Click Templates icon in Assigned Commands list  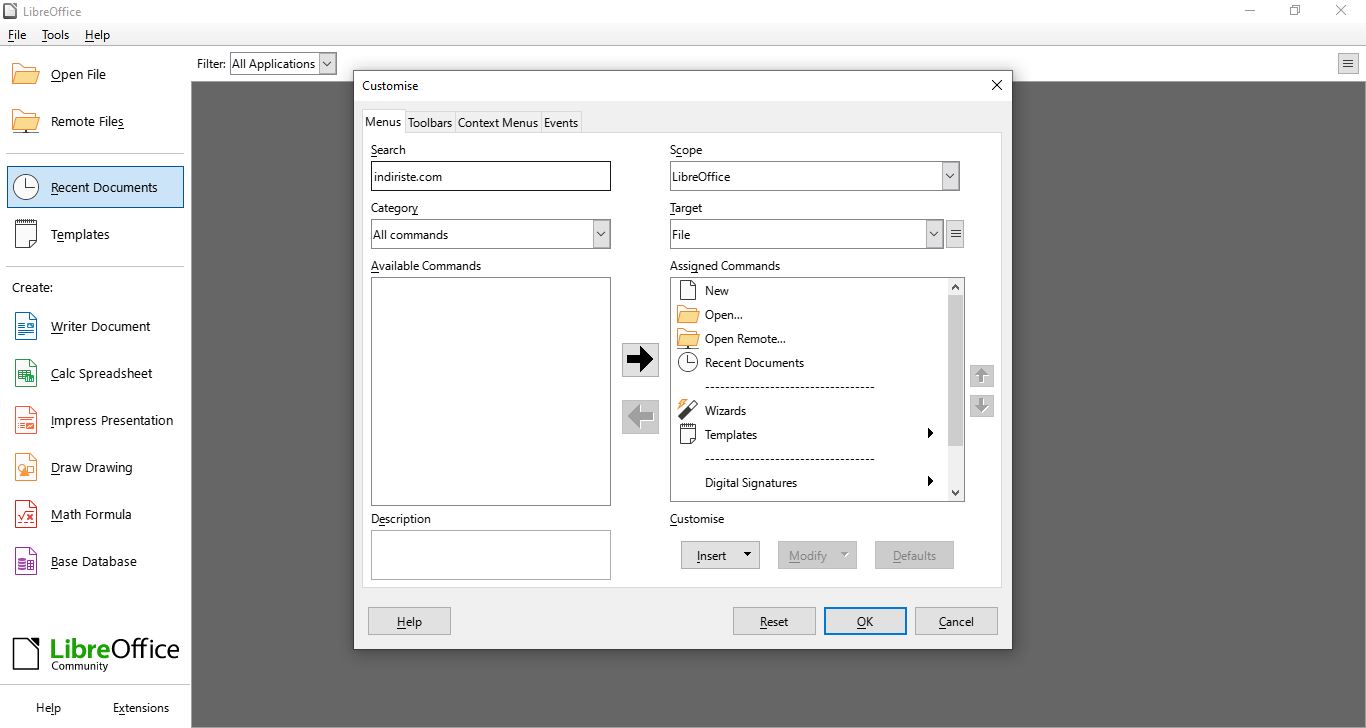pyautogui.click(x=687, y=434)
